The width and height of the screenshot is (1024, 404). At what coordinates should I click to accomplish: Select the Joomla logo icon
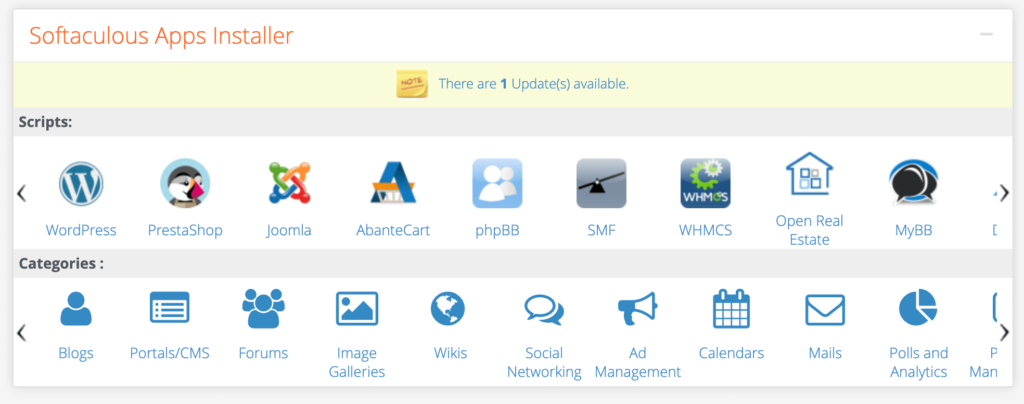pos(289,183)
